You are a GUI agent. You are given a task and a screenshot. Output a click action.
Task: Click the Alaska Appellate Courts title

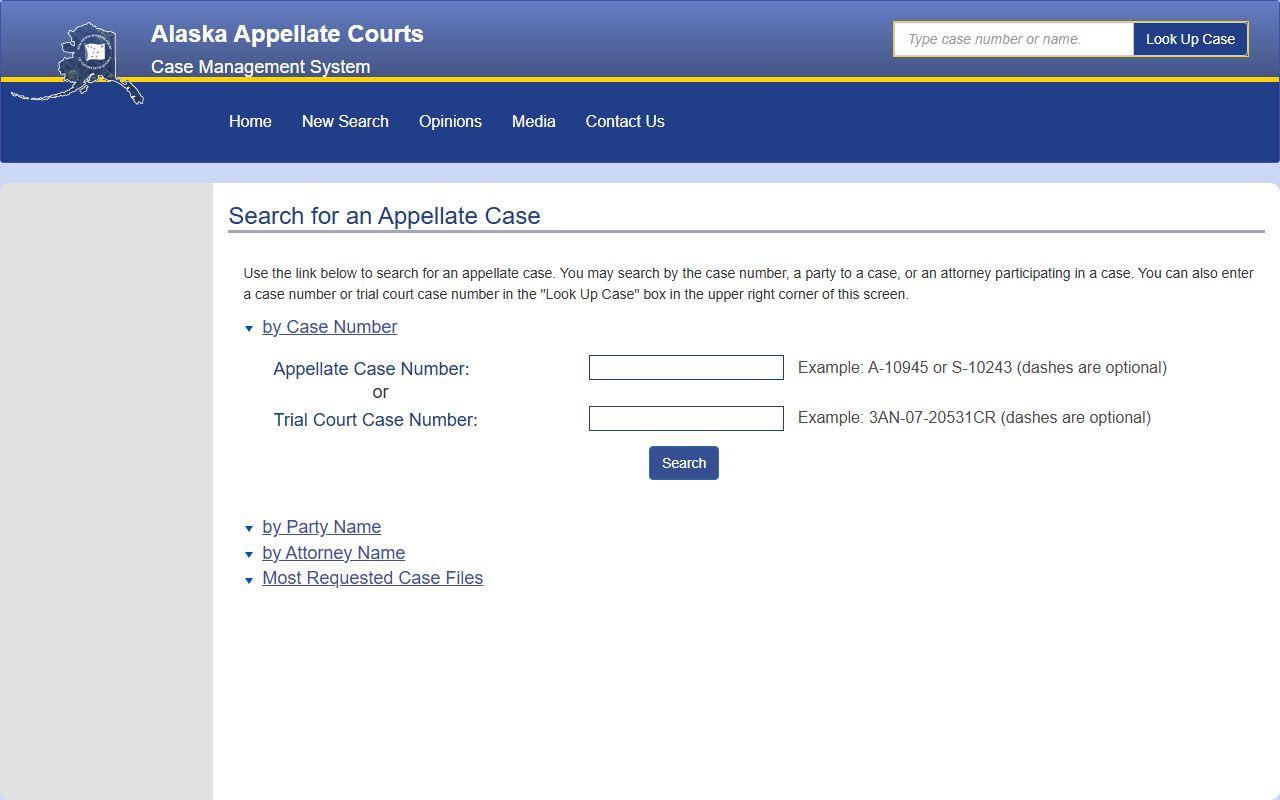pos(287,34)
